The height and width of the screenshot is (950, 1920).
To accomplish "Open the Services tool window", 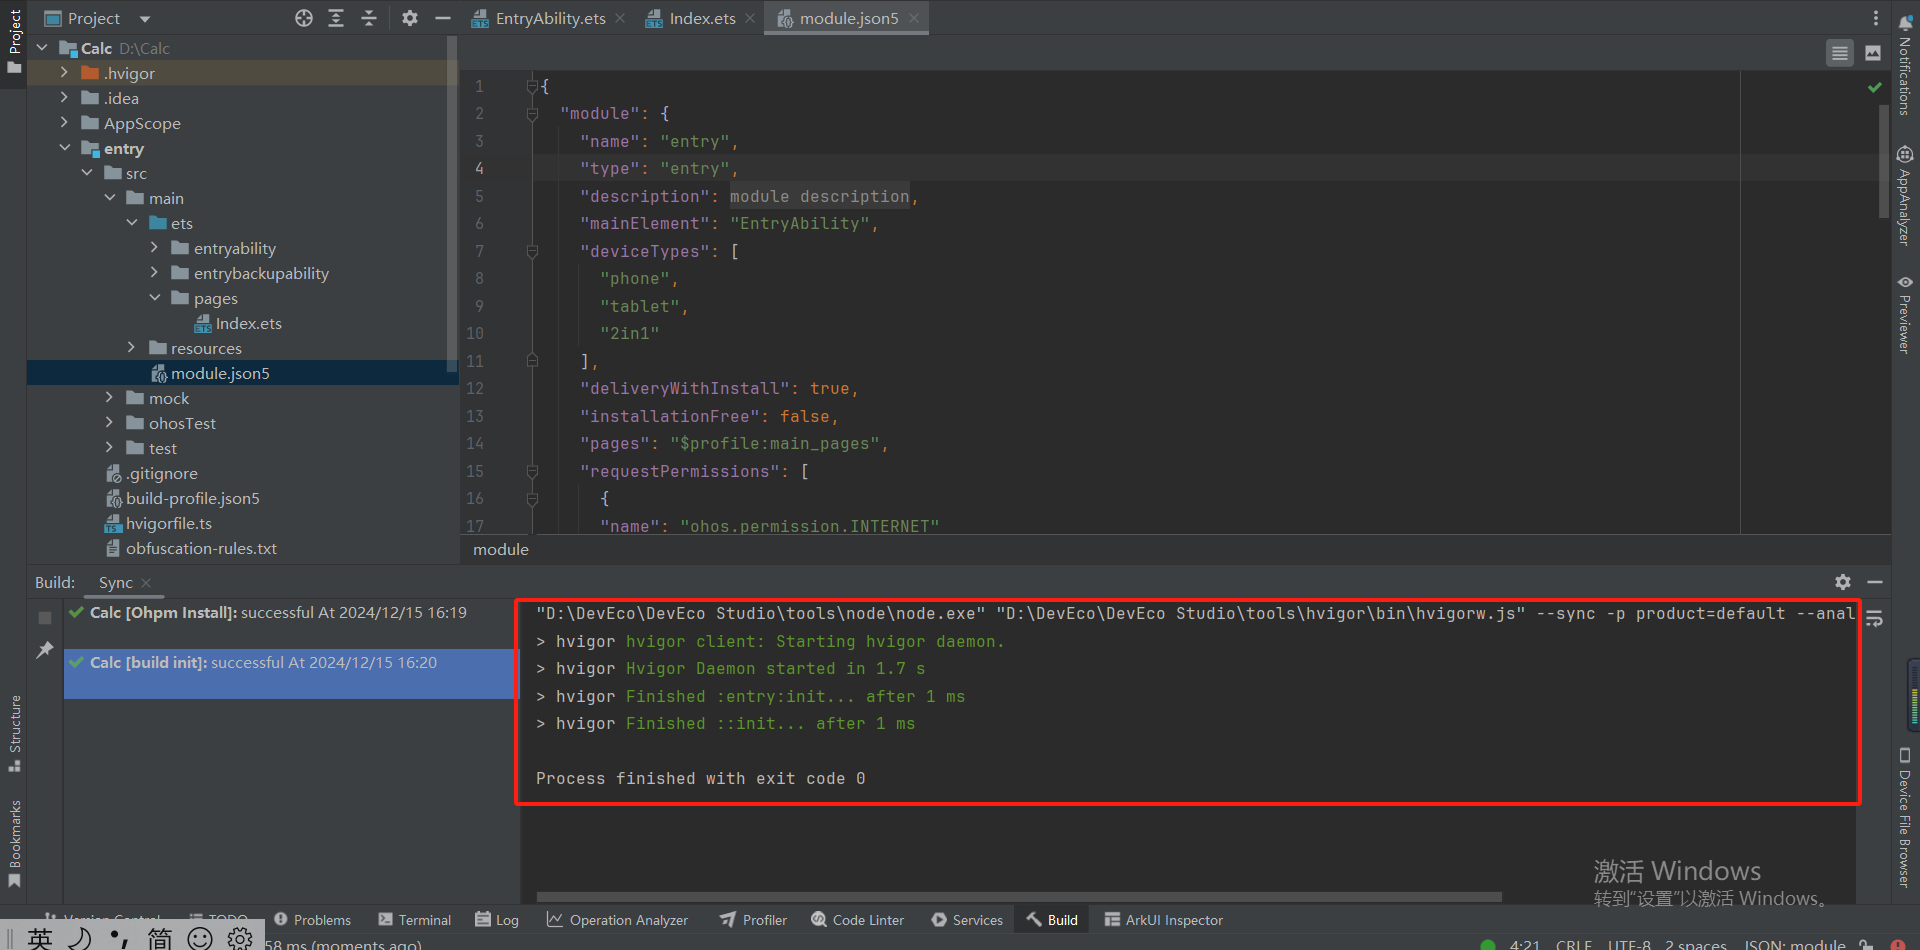I will (966, 920).
